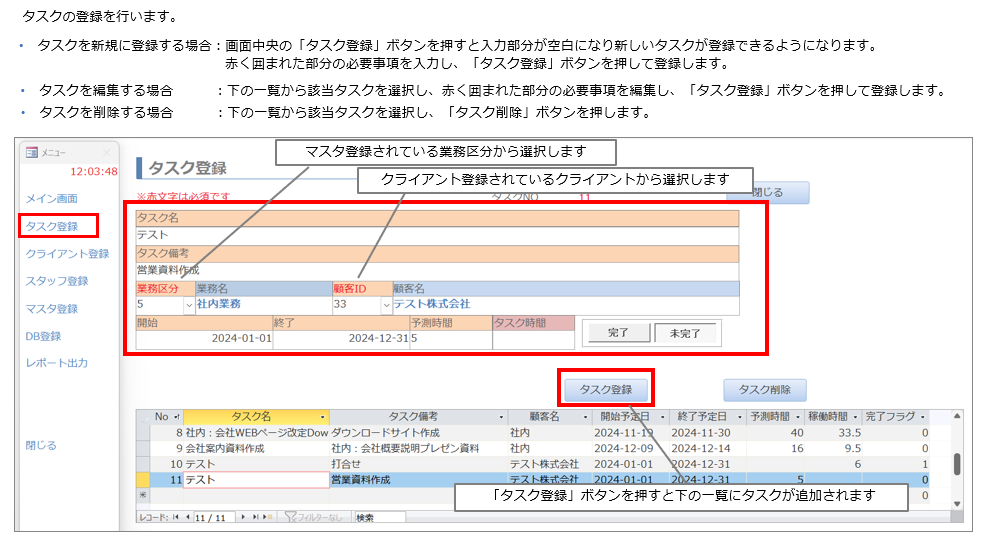Click the row selector of record 11
The height and width of the screenshot is (543, 985).
coord(143,480)
